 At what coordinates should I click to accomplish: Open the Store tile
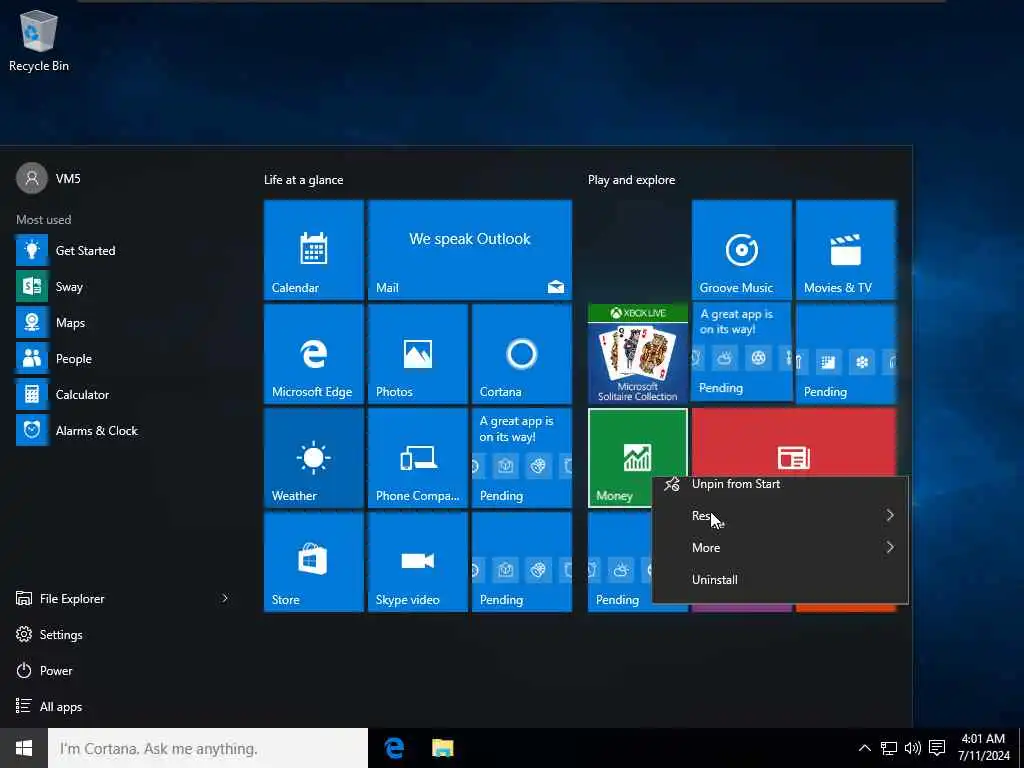tap(313, 562)
